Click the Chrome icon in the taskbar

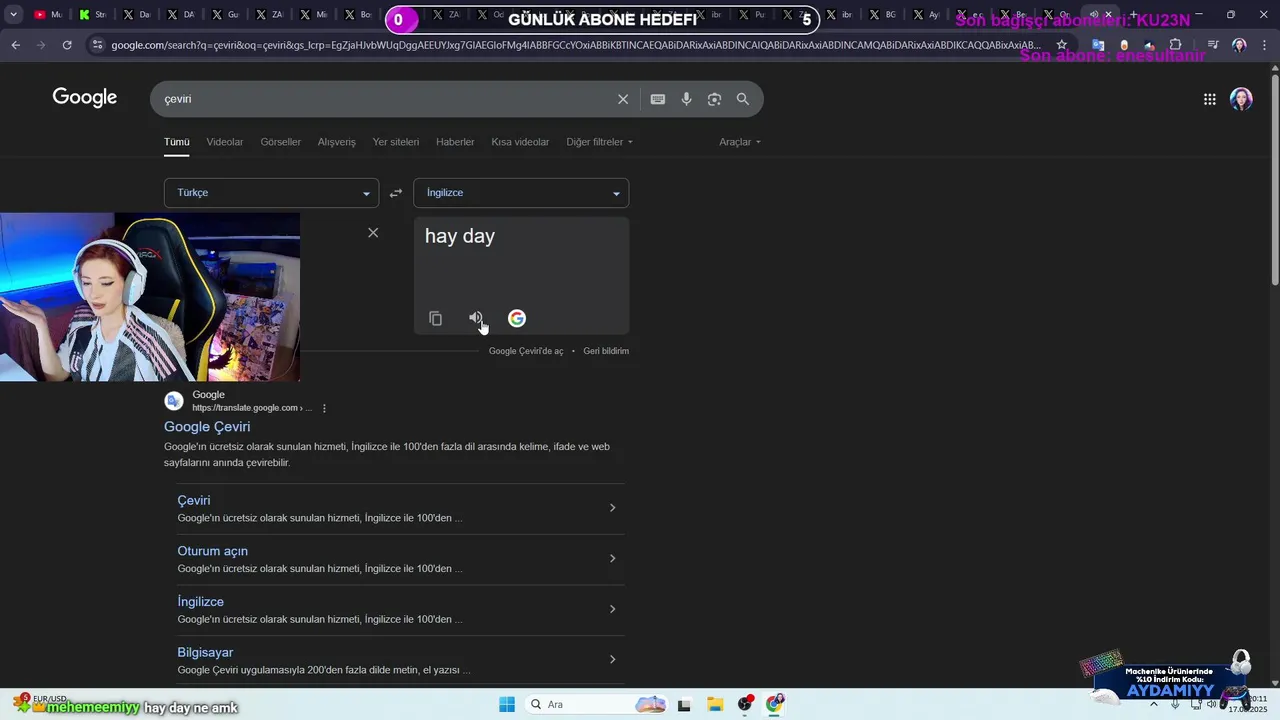coord(775,704)
